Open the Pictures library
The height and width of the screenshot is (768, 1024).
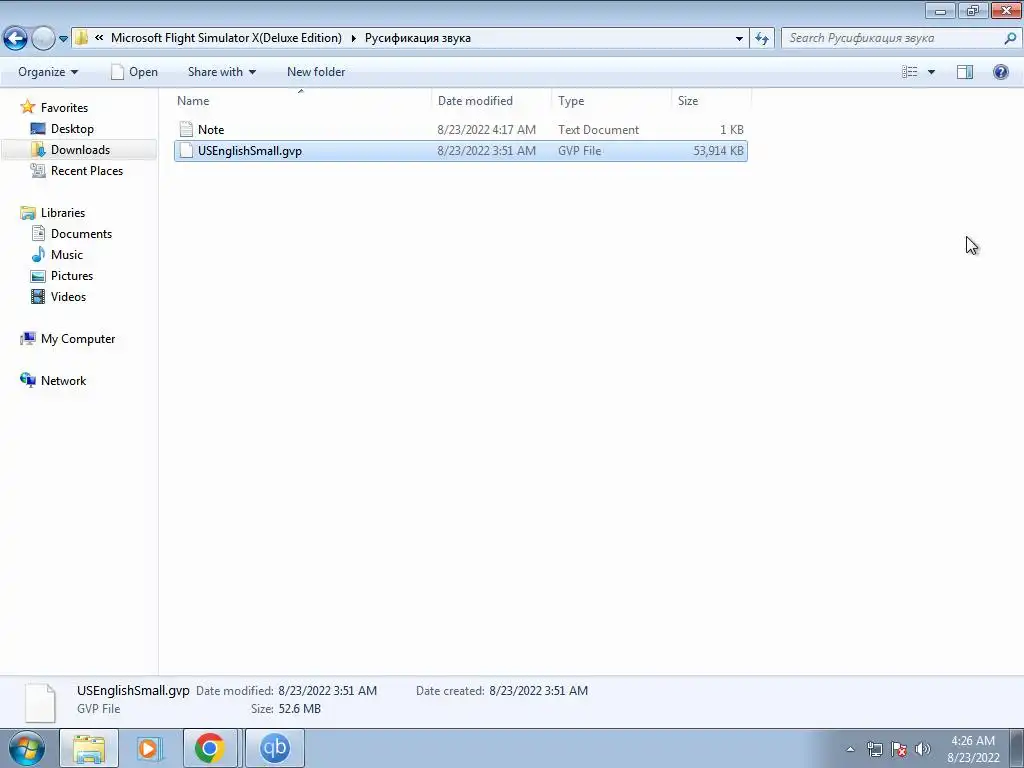pyautogui.click(x=72, y=276)
